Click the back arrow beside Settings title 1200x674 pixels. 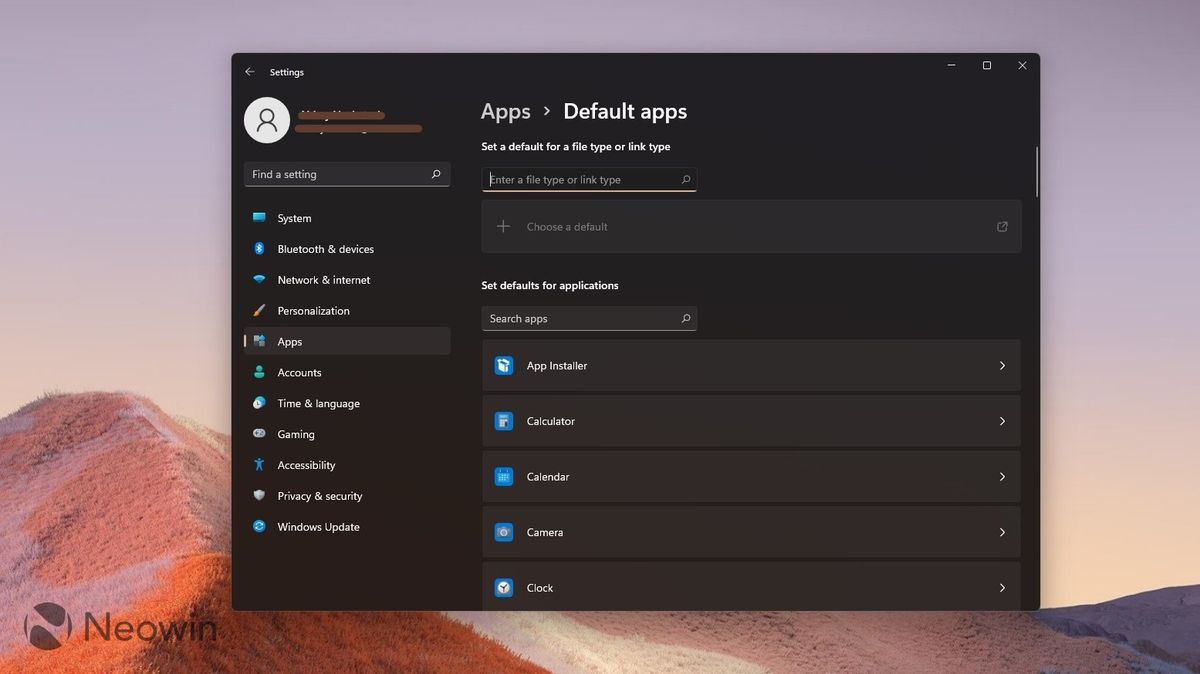click(250, 72)
